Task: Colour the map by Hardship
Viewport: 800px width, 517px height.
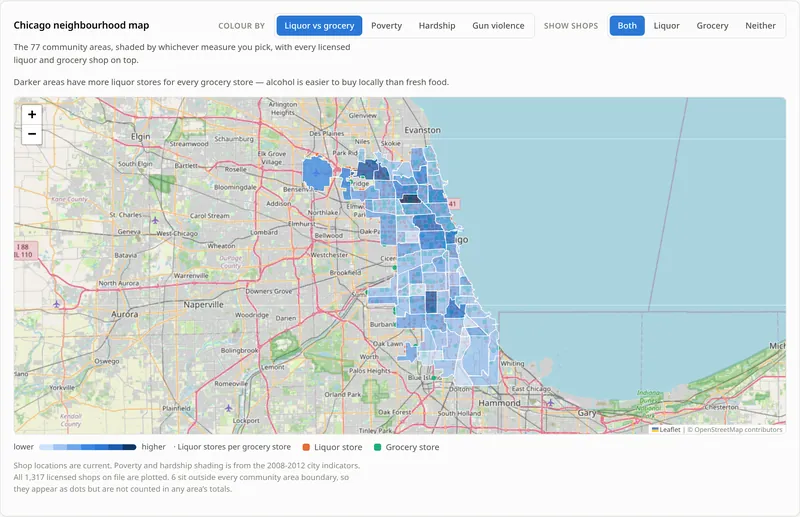Action: click(437, 26)
